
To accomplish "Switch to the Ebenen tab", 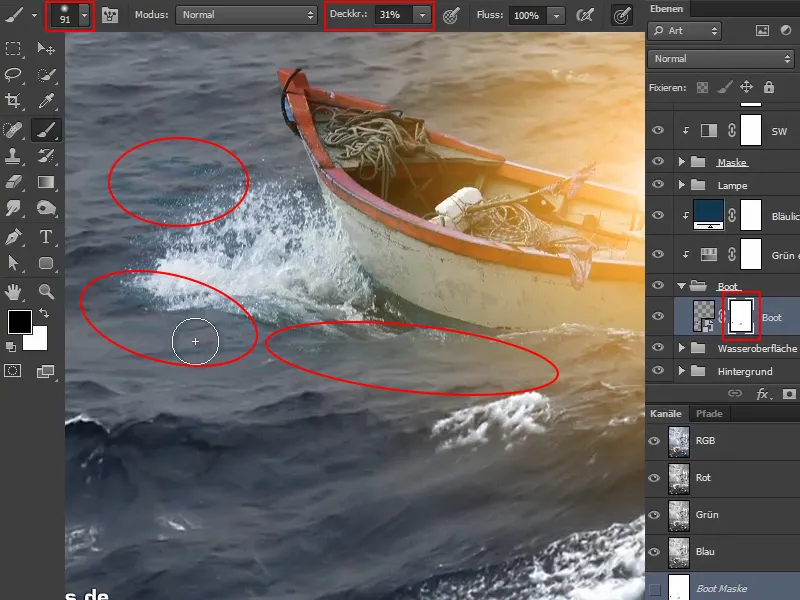I will 666,9.
